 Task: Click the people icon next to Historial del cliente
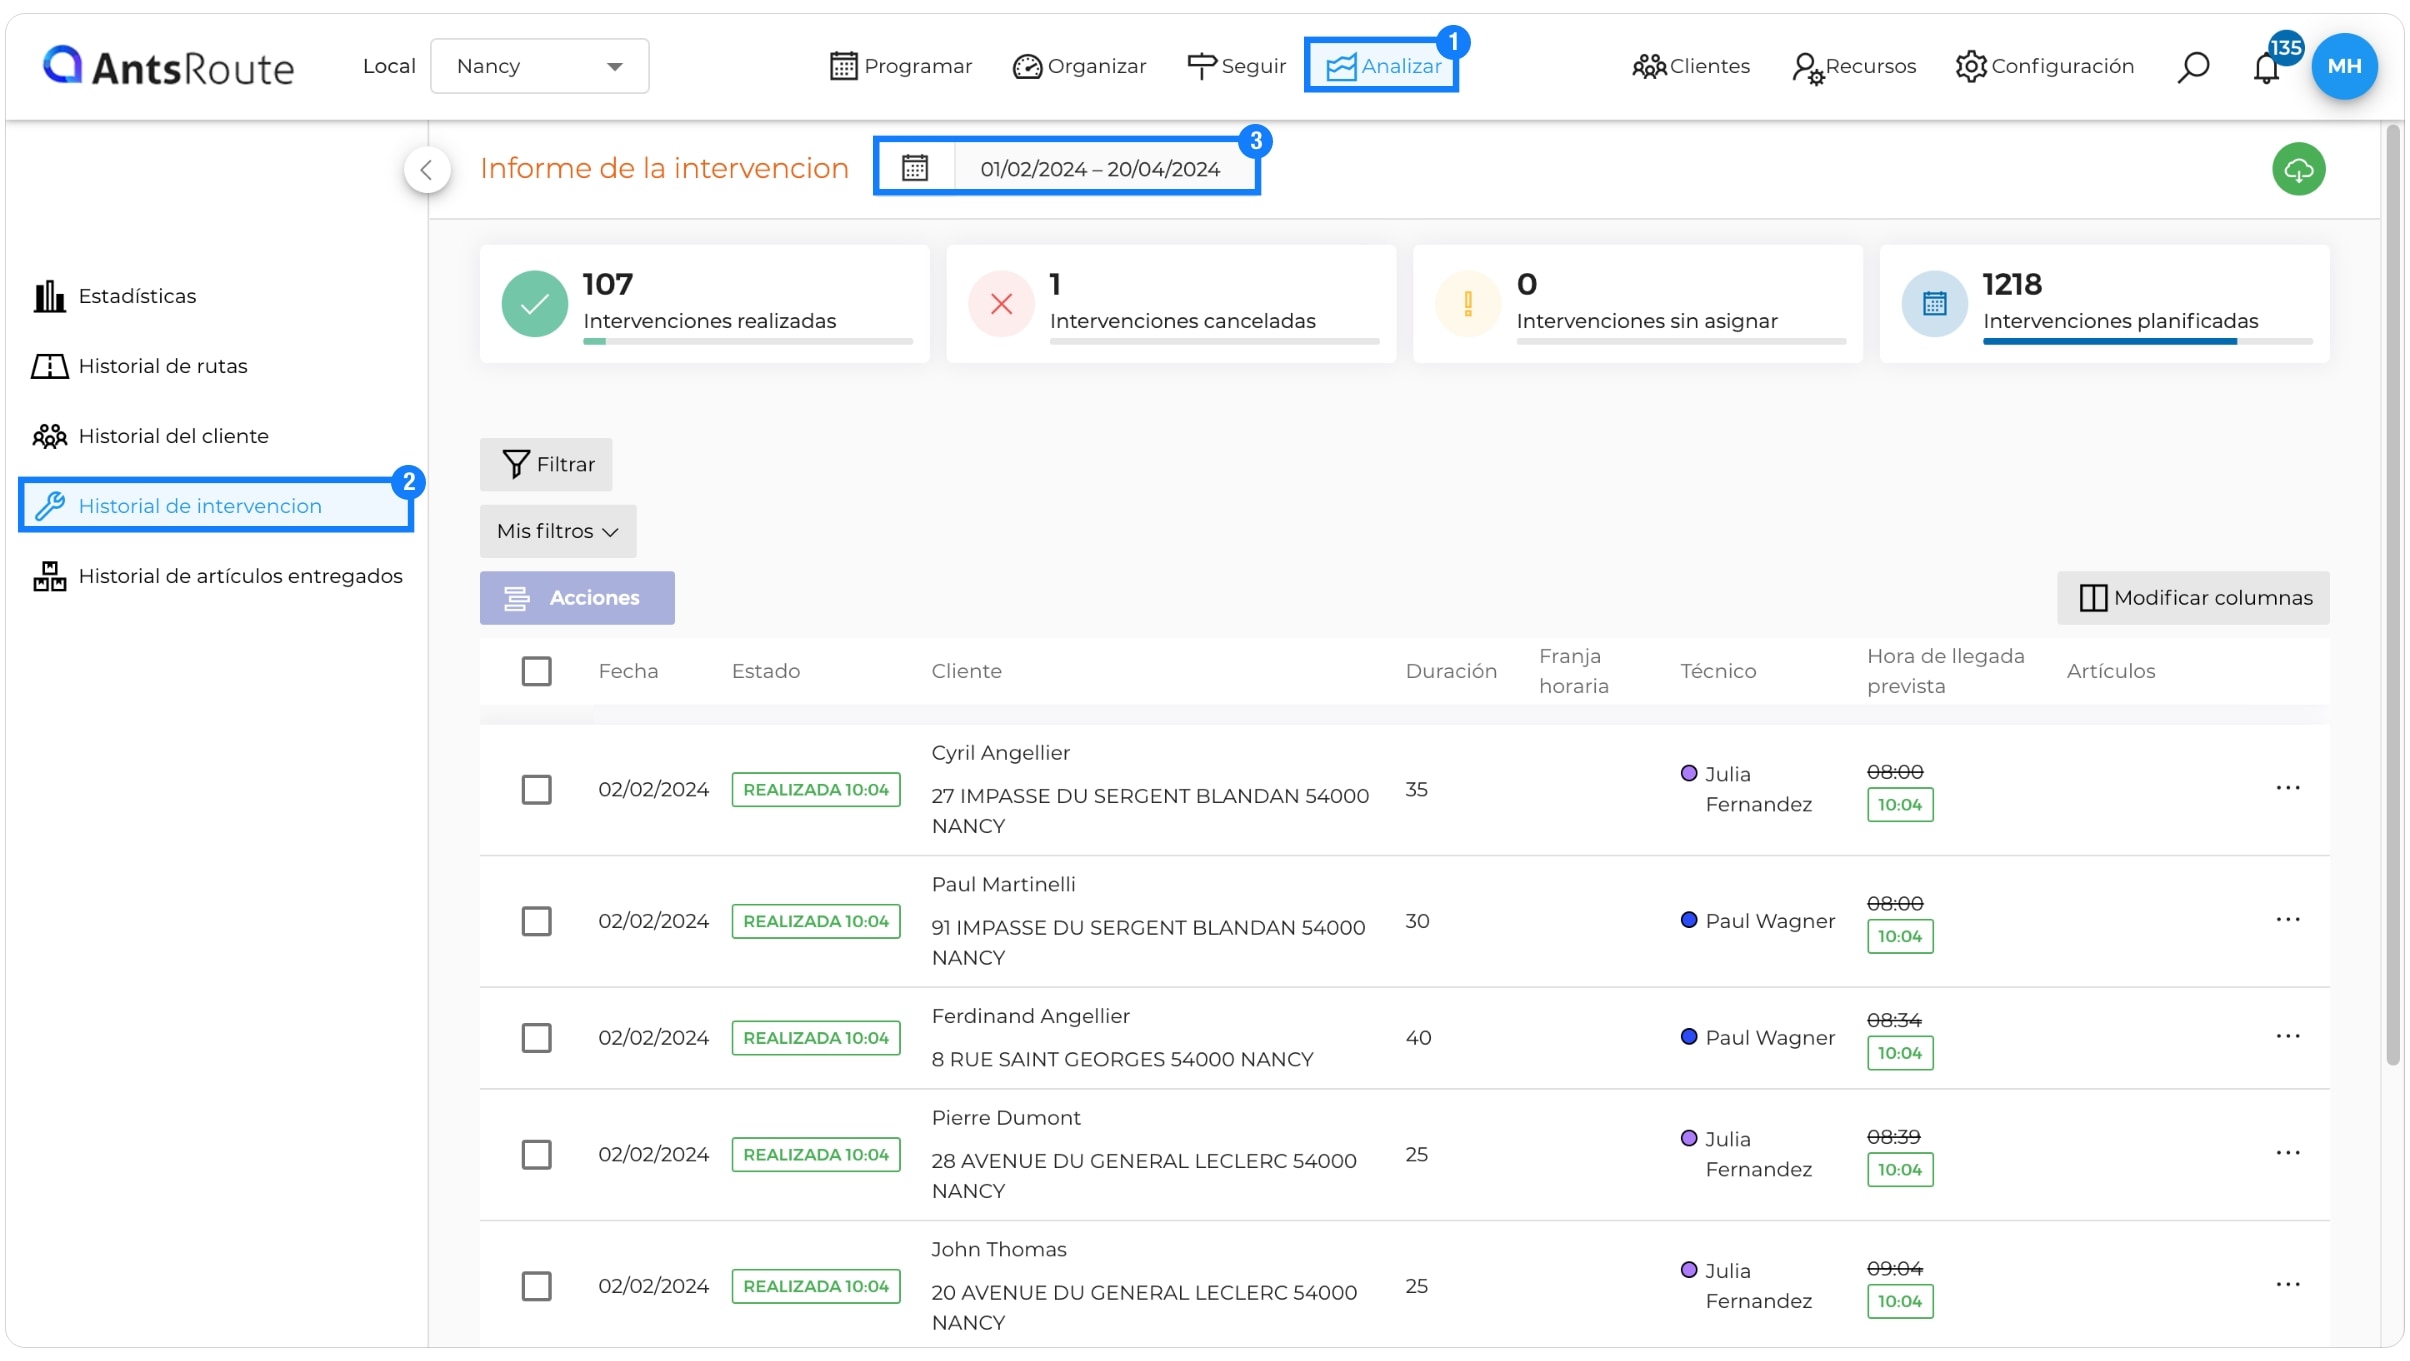coord(49,436)
